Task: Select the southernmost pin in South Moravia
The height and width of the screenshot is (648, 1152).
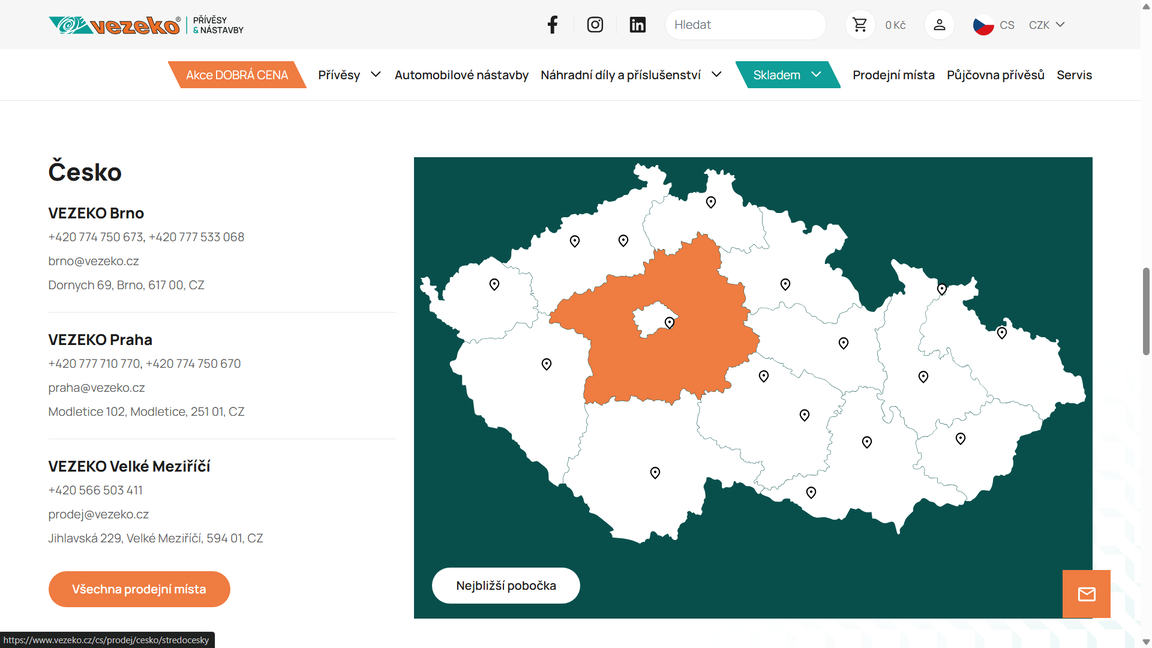Action: point(811,492)
